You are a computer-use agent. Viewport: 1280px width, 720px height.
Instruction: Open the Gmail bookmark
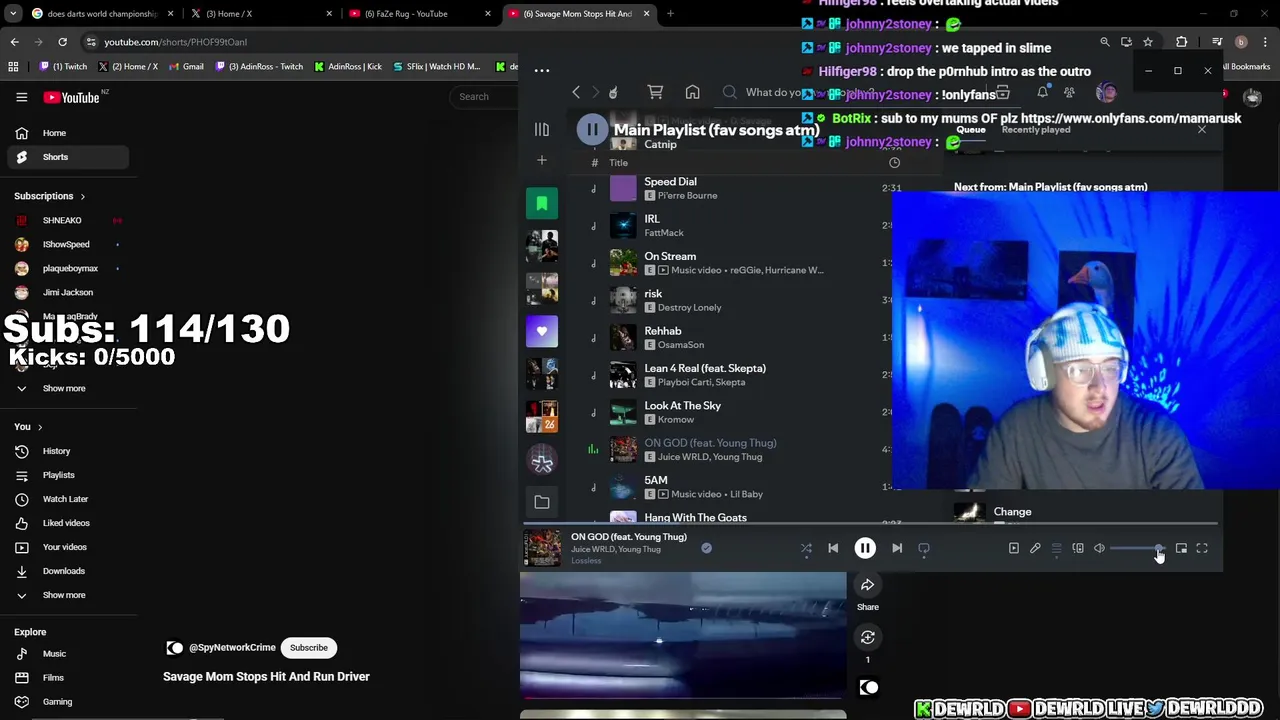click(x=186, y=67)
